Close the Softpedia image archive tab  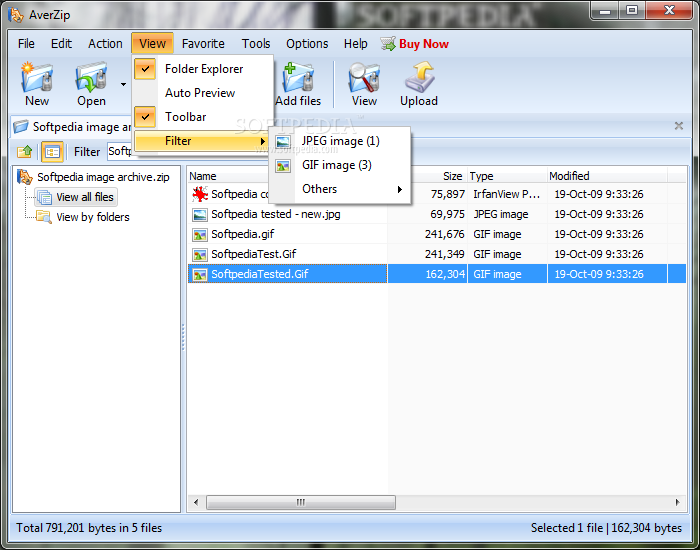[679, 126]
